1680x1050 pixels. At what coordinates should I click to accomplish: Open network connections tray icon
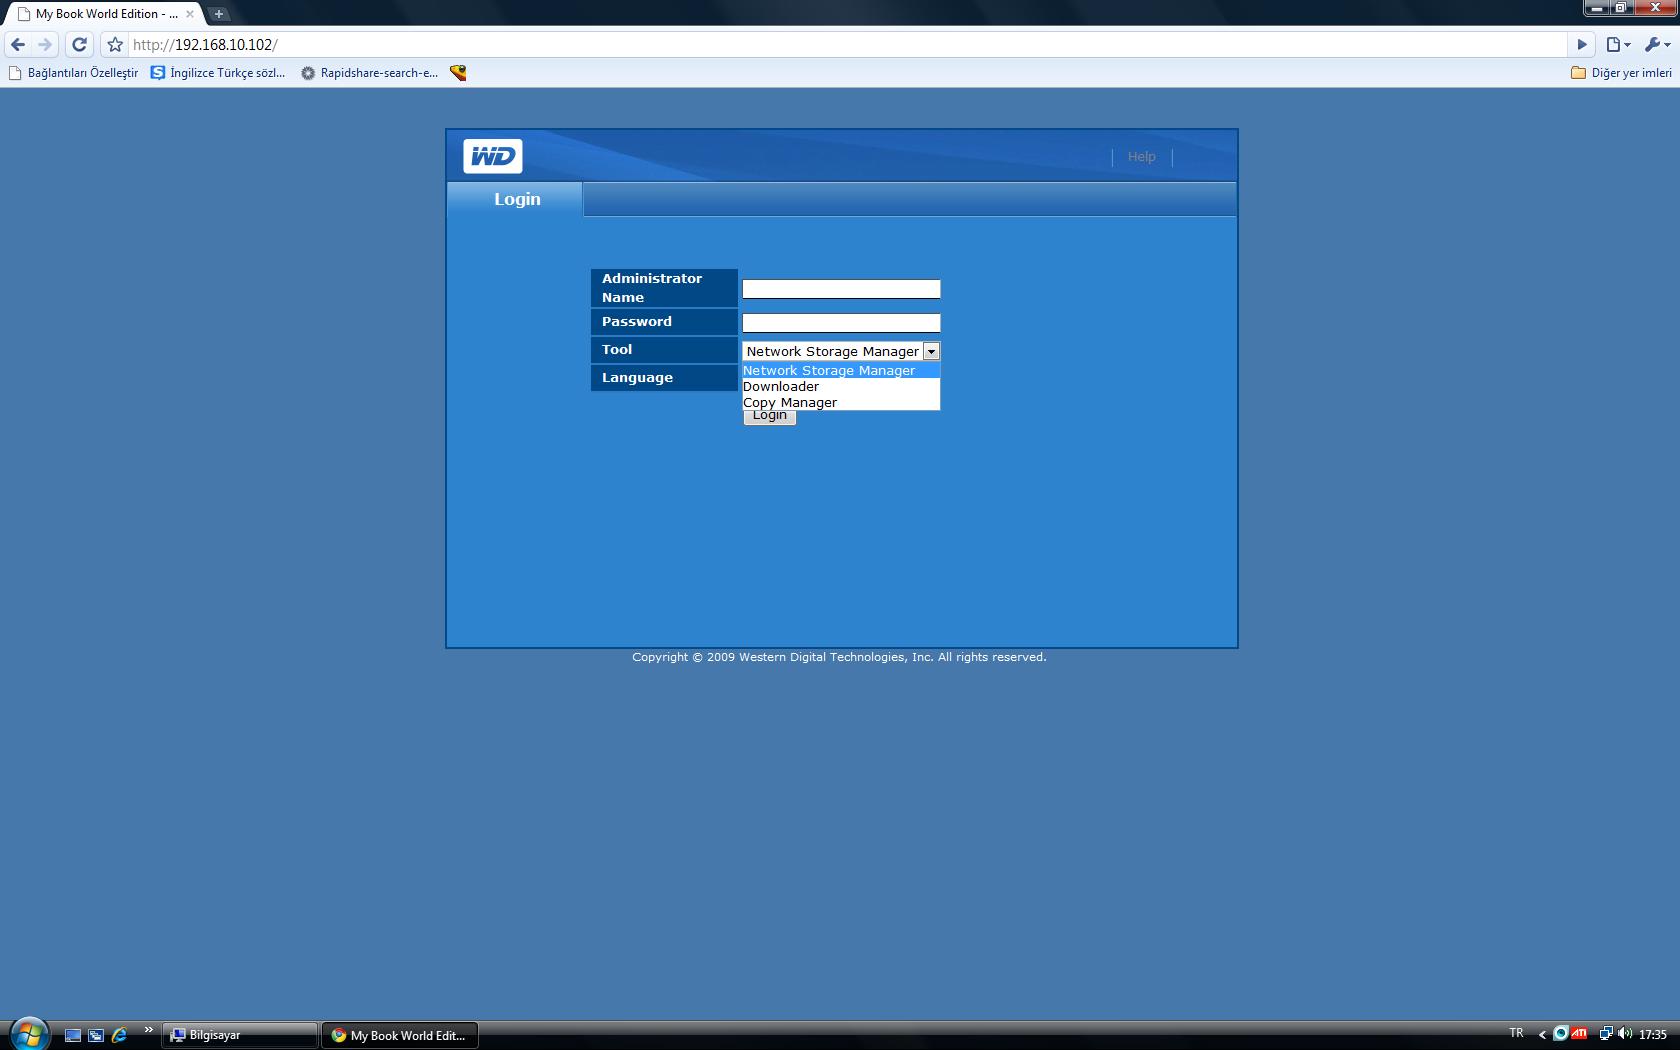[x=1605, y=1034]
